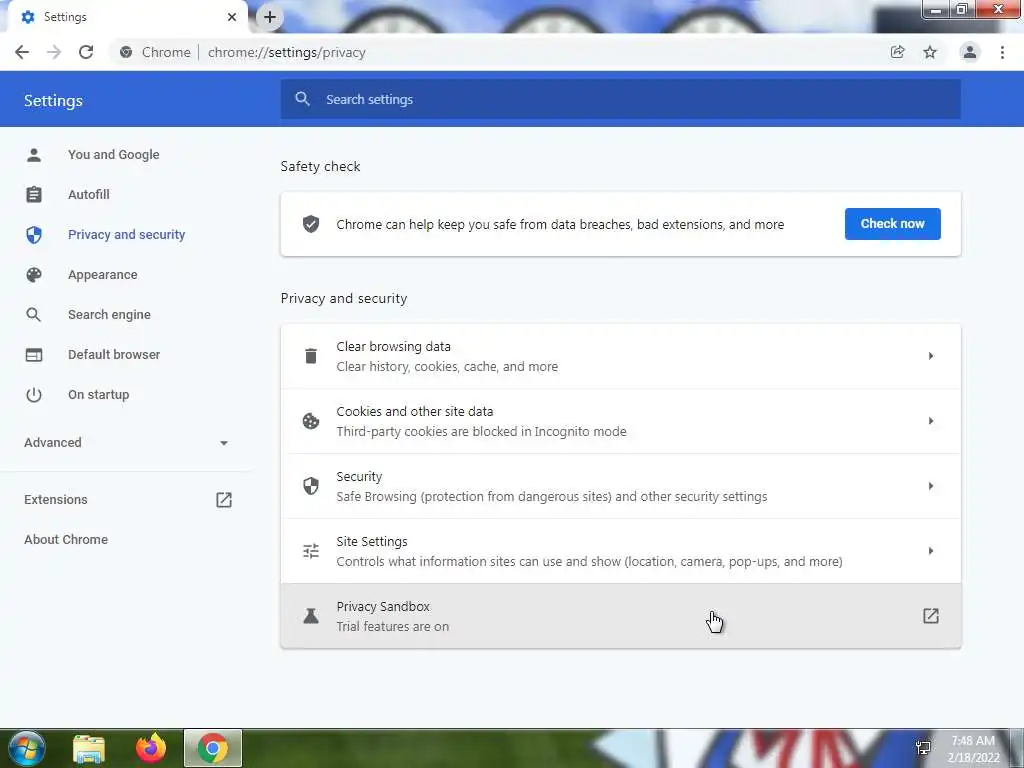Expand the Site Settings row arrow
Screen dimensions: 1024x768
(931, 551)
